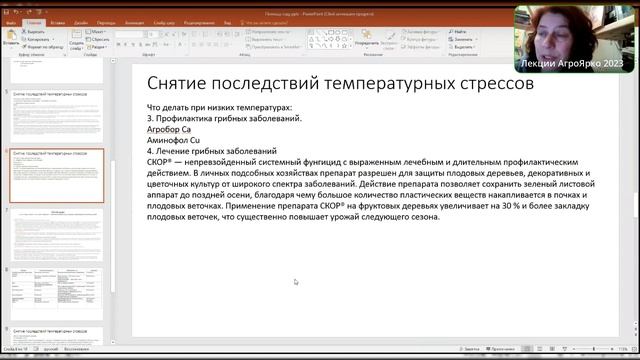Image resolution: width=640 pixels, height=360 pixels.
Task: Select slide 8 thumbnail with table
Action: pos(57,294)
